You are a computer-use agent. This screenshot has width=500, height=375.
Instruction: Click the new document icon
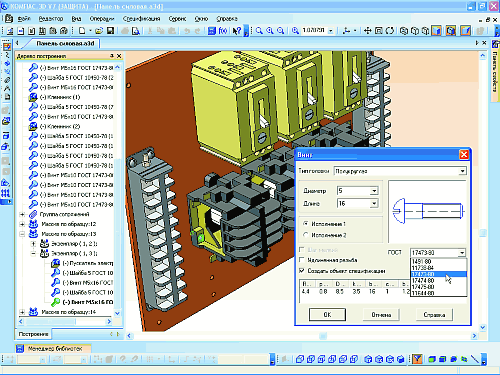[82, 31]
